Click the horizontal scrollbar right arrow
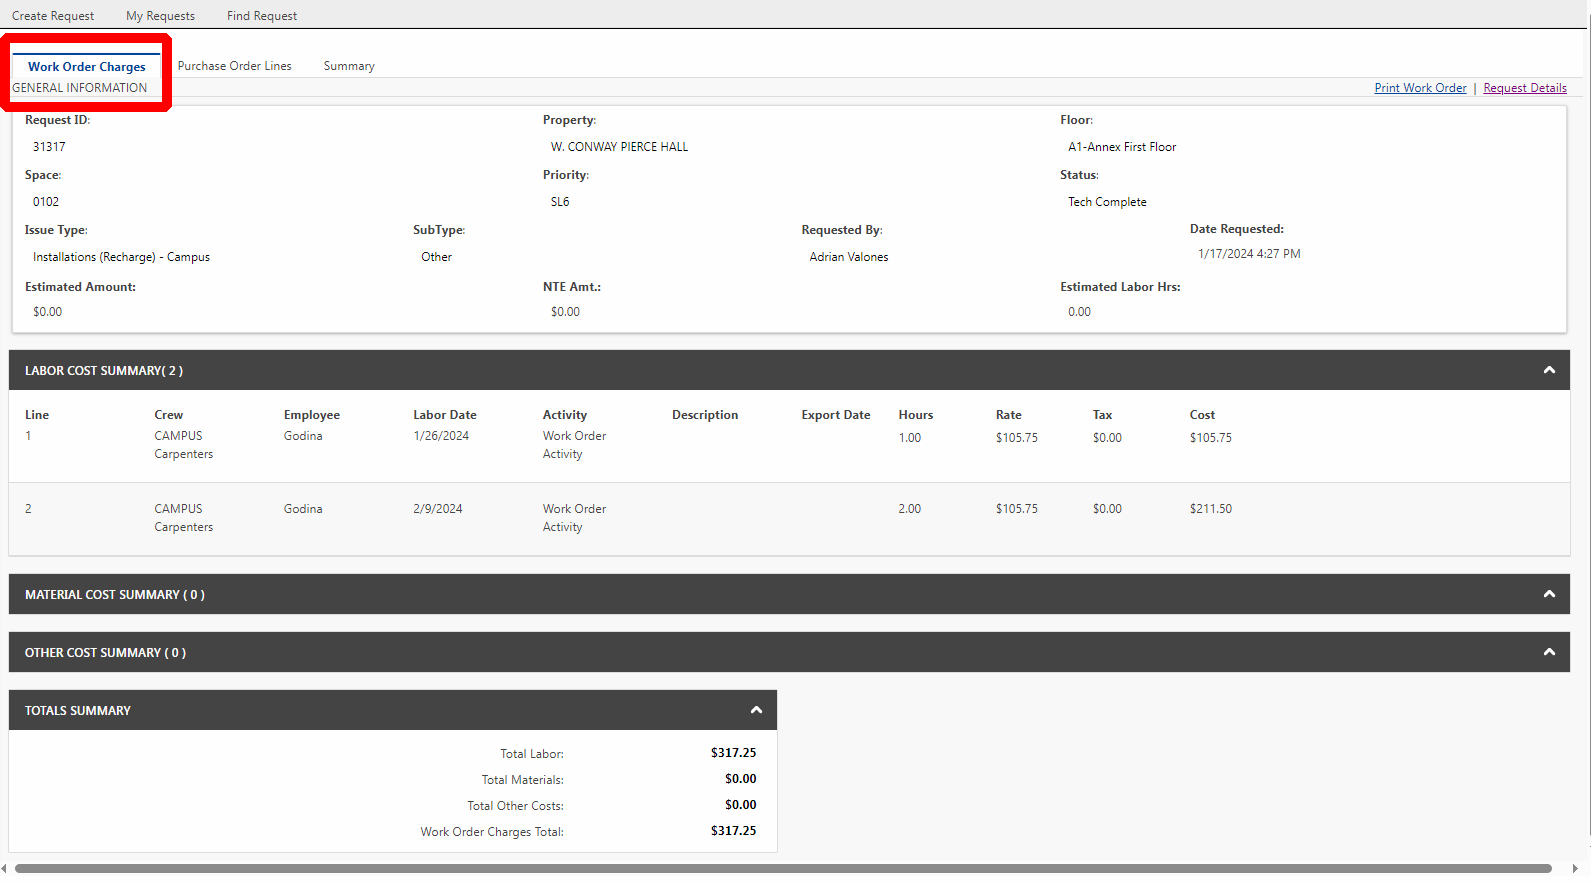The image size is (1591, 884). pyautogui.click(x=1575, y=869)
